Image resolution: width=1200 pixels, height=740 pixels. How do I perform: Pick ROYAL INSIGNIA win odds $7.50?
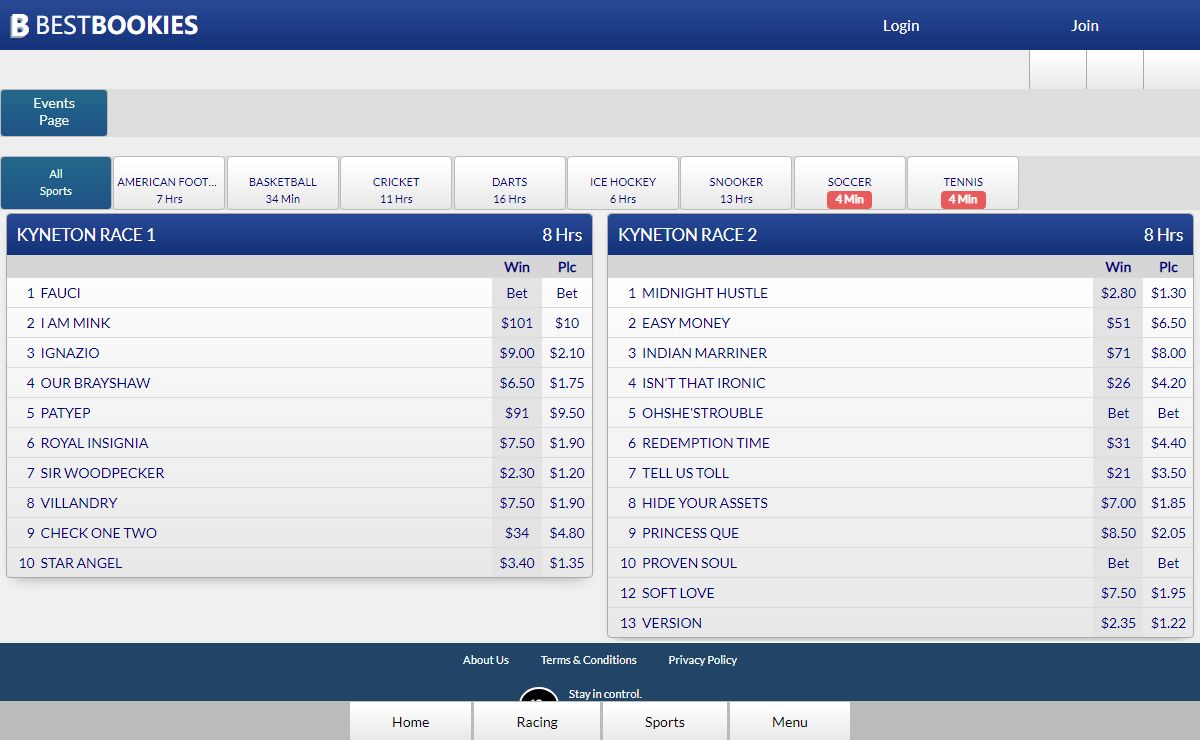tap(517, 443)
